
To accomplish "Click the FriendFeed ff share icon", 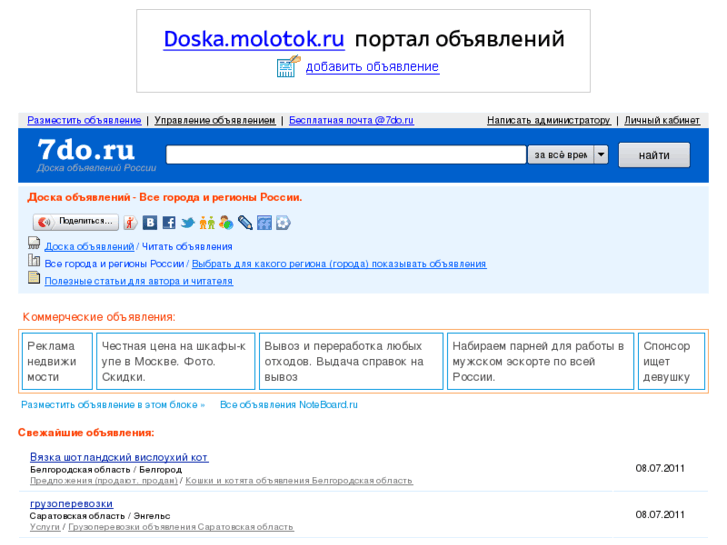I will pyautogui.click(x=264, y=223).
